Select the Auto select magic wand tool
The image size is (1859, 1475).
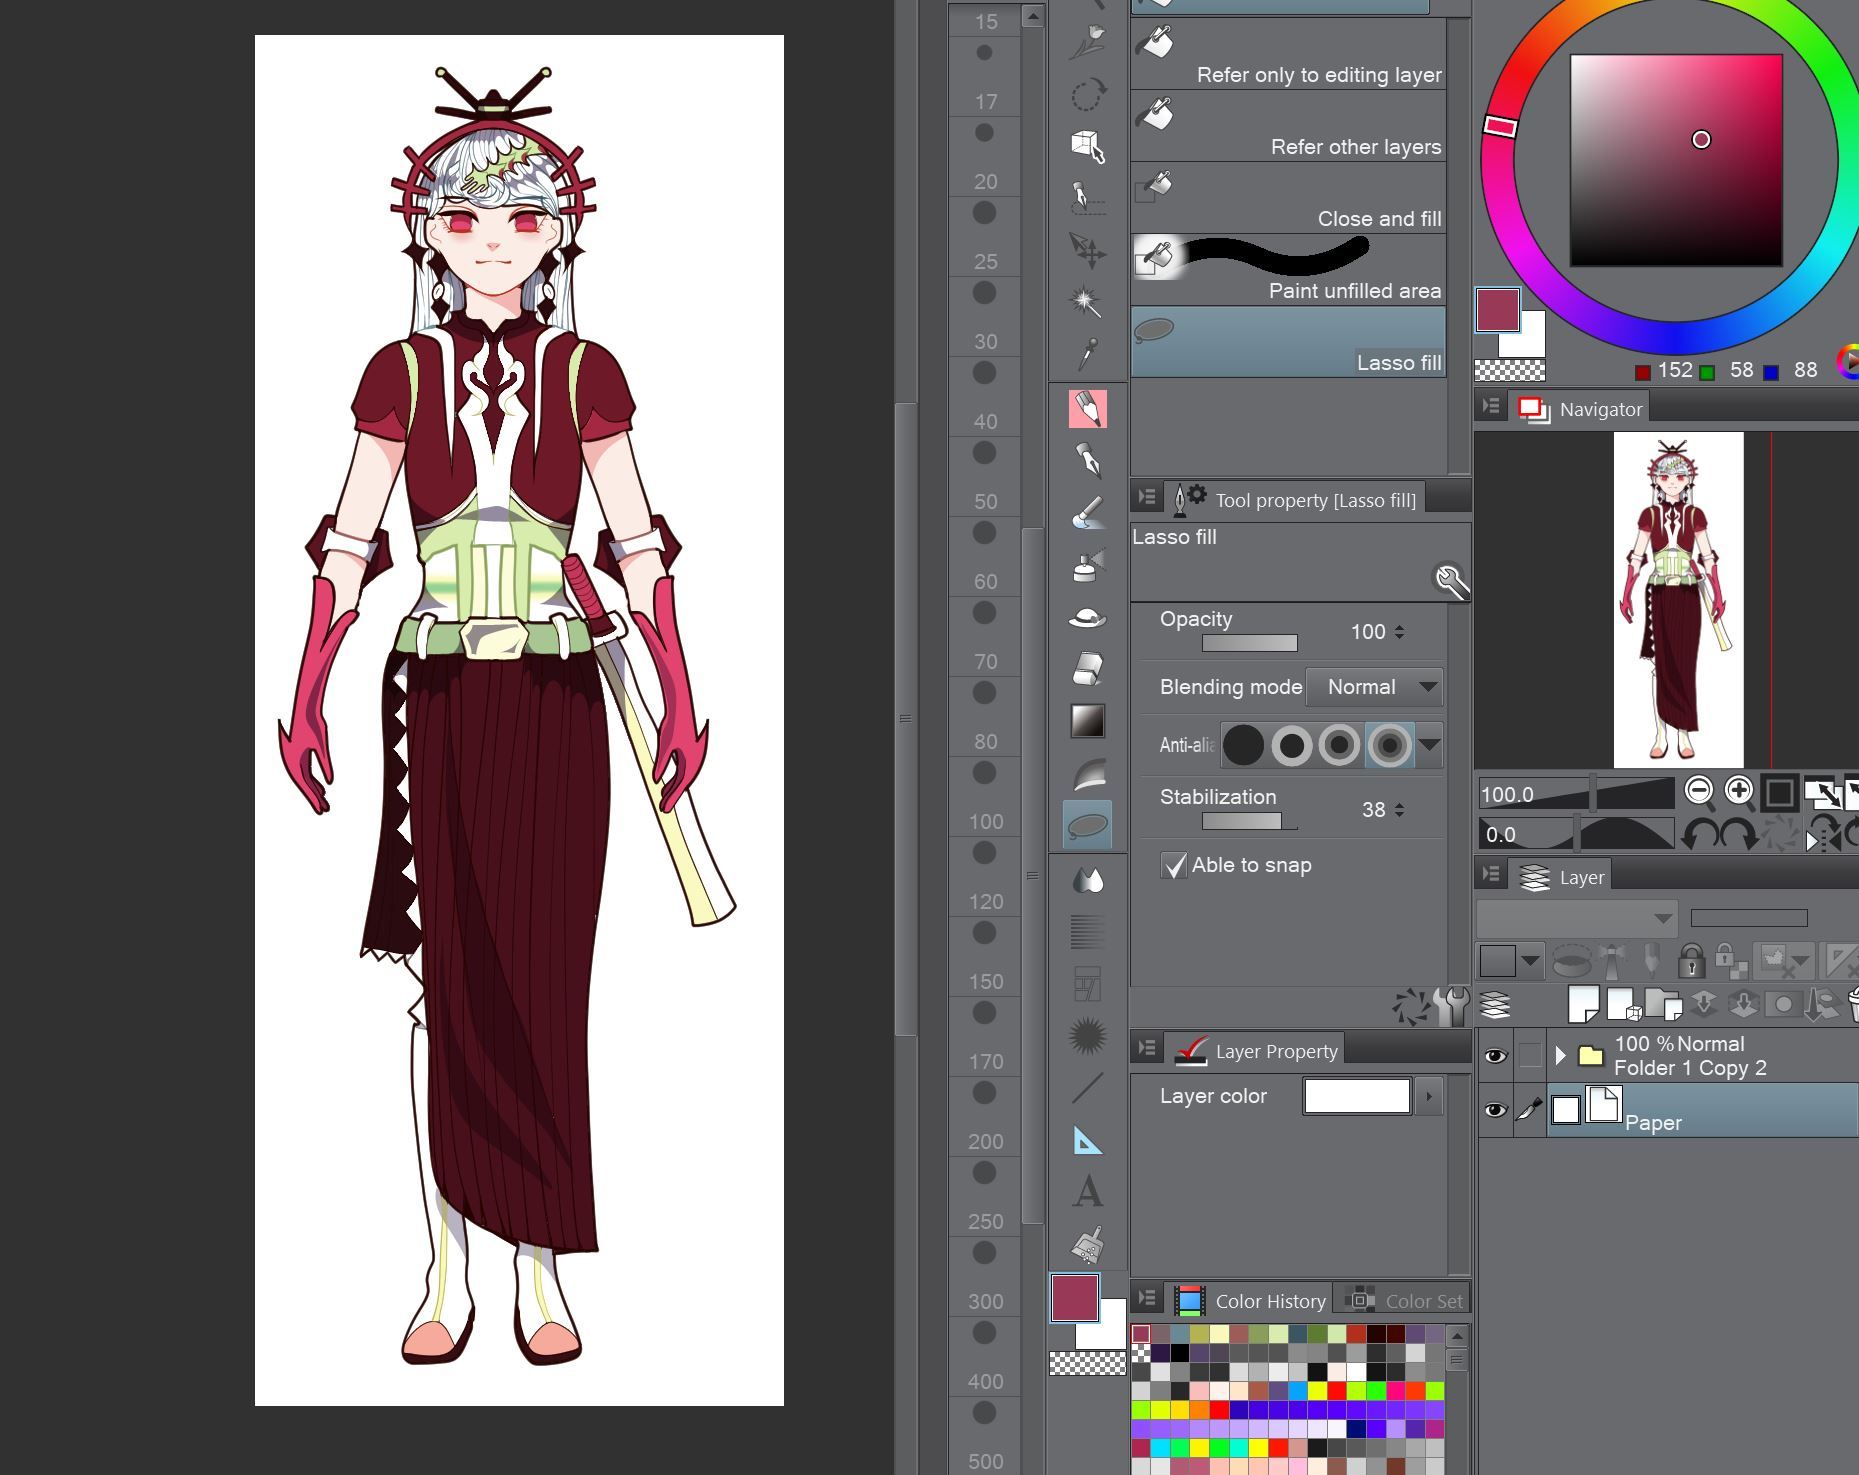click(x=1088, y=300)
